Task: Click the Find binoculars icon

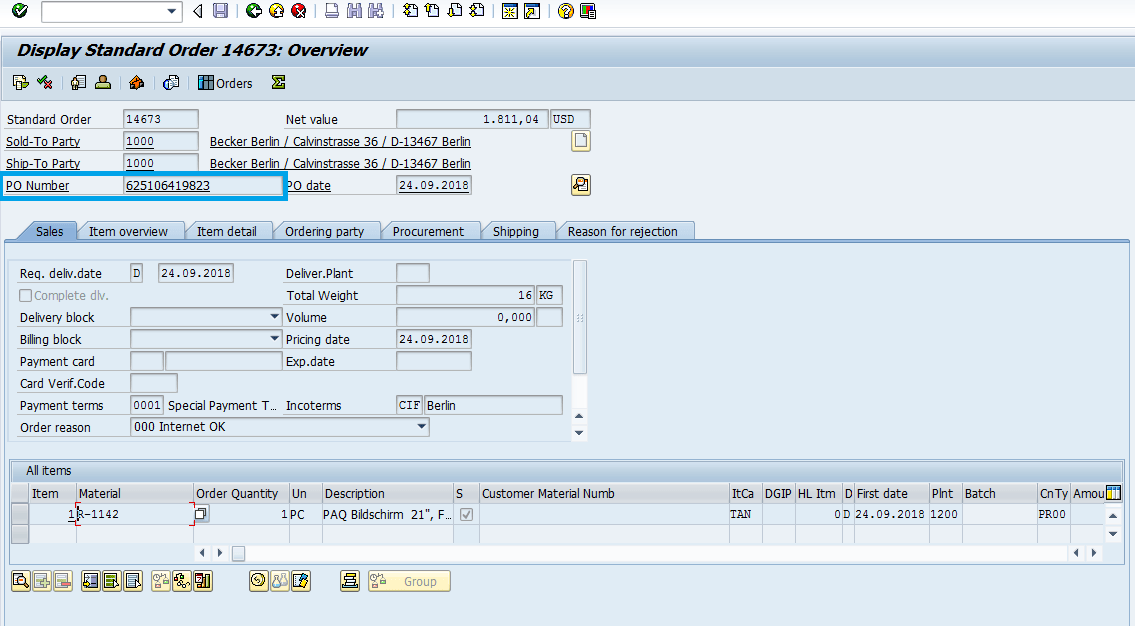Action: click(353, 11)
